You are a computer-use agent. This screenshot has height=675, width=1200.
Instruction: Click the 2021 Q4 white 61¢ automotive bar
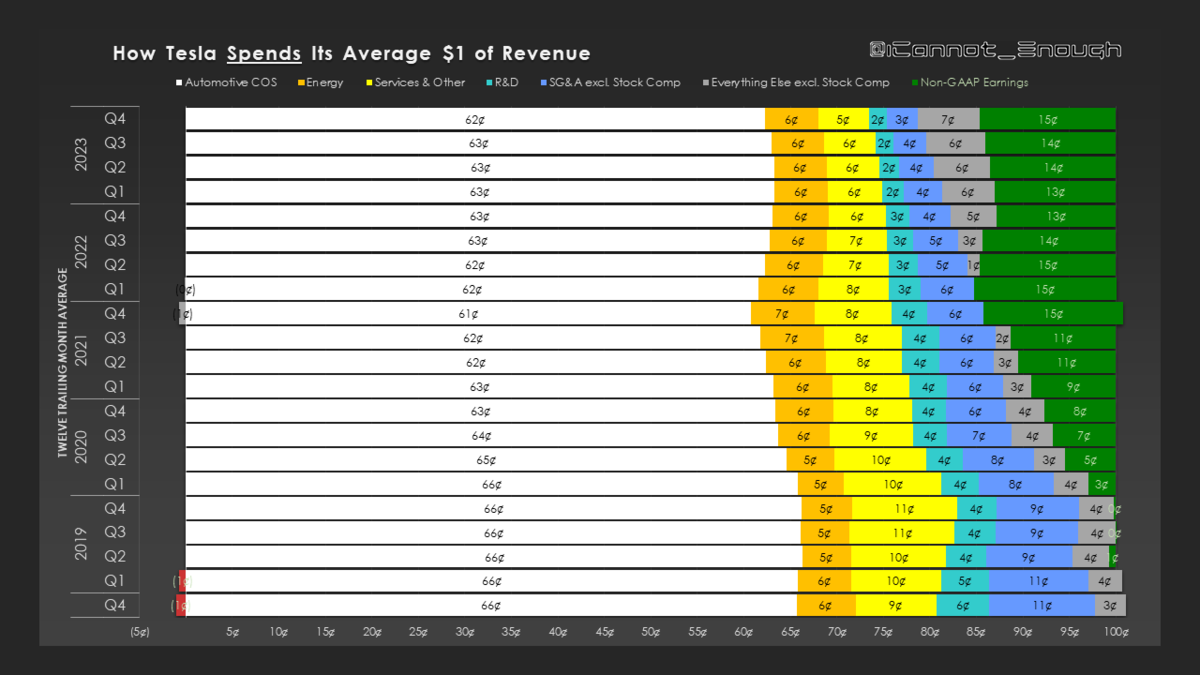468,314
